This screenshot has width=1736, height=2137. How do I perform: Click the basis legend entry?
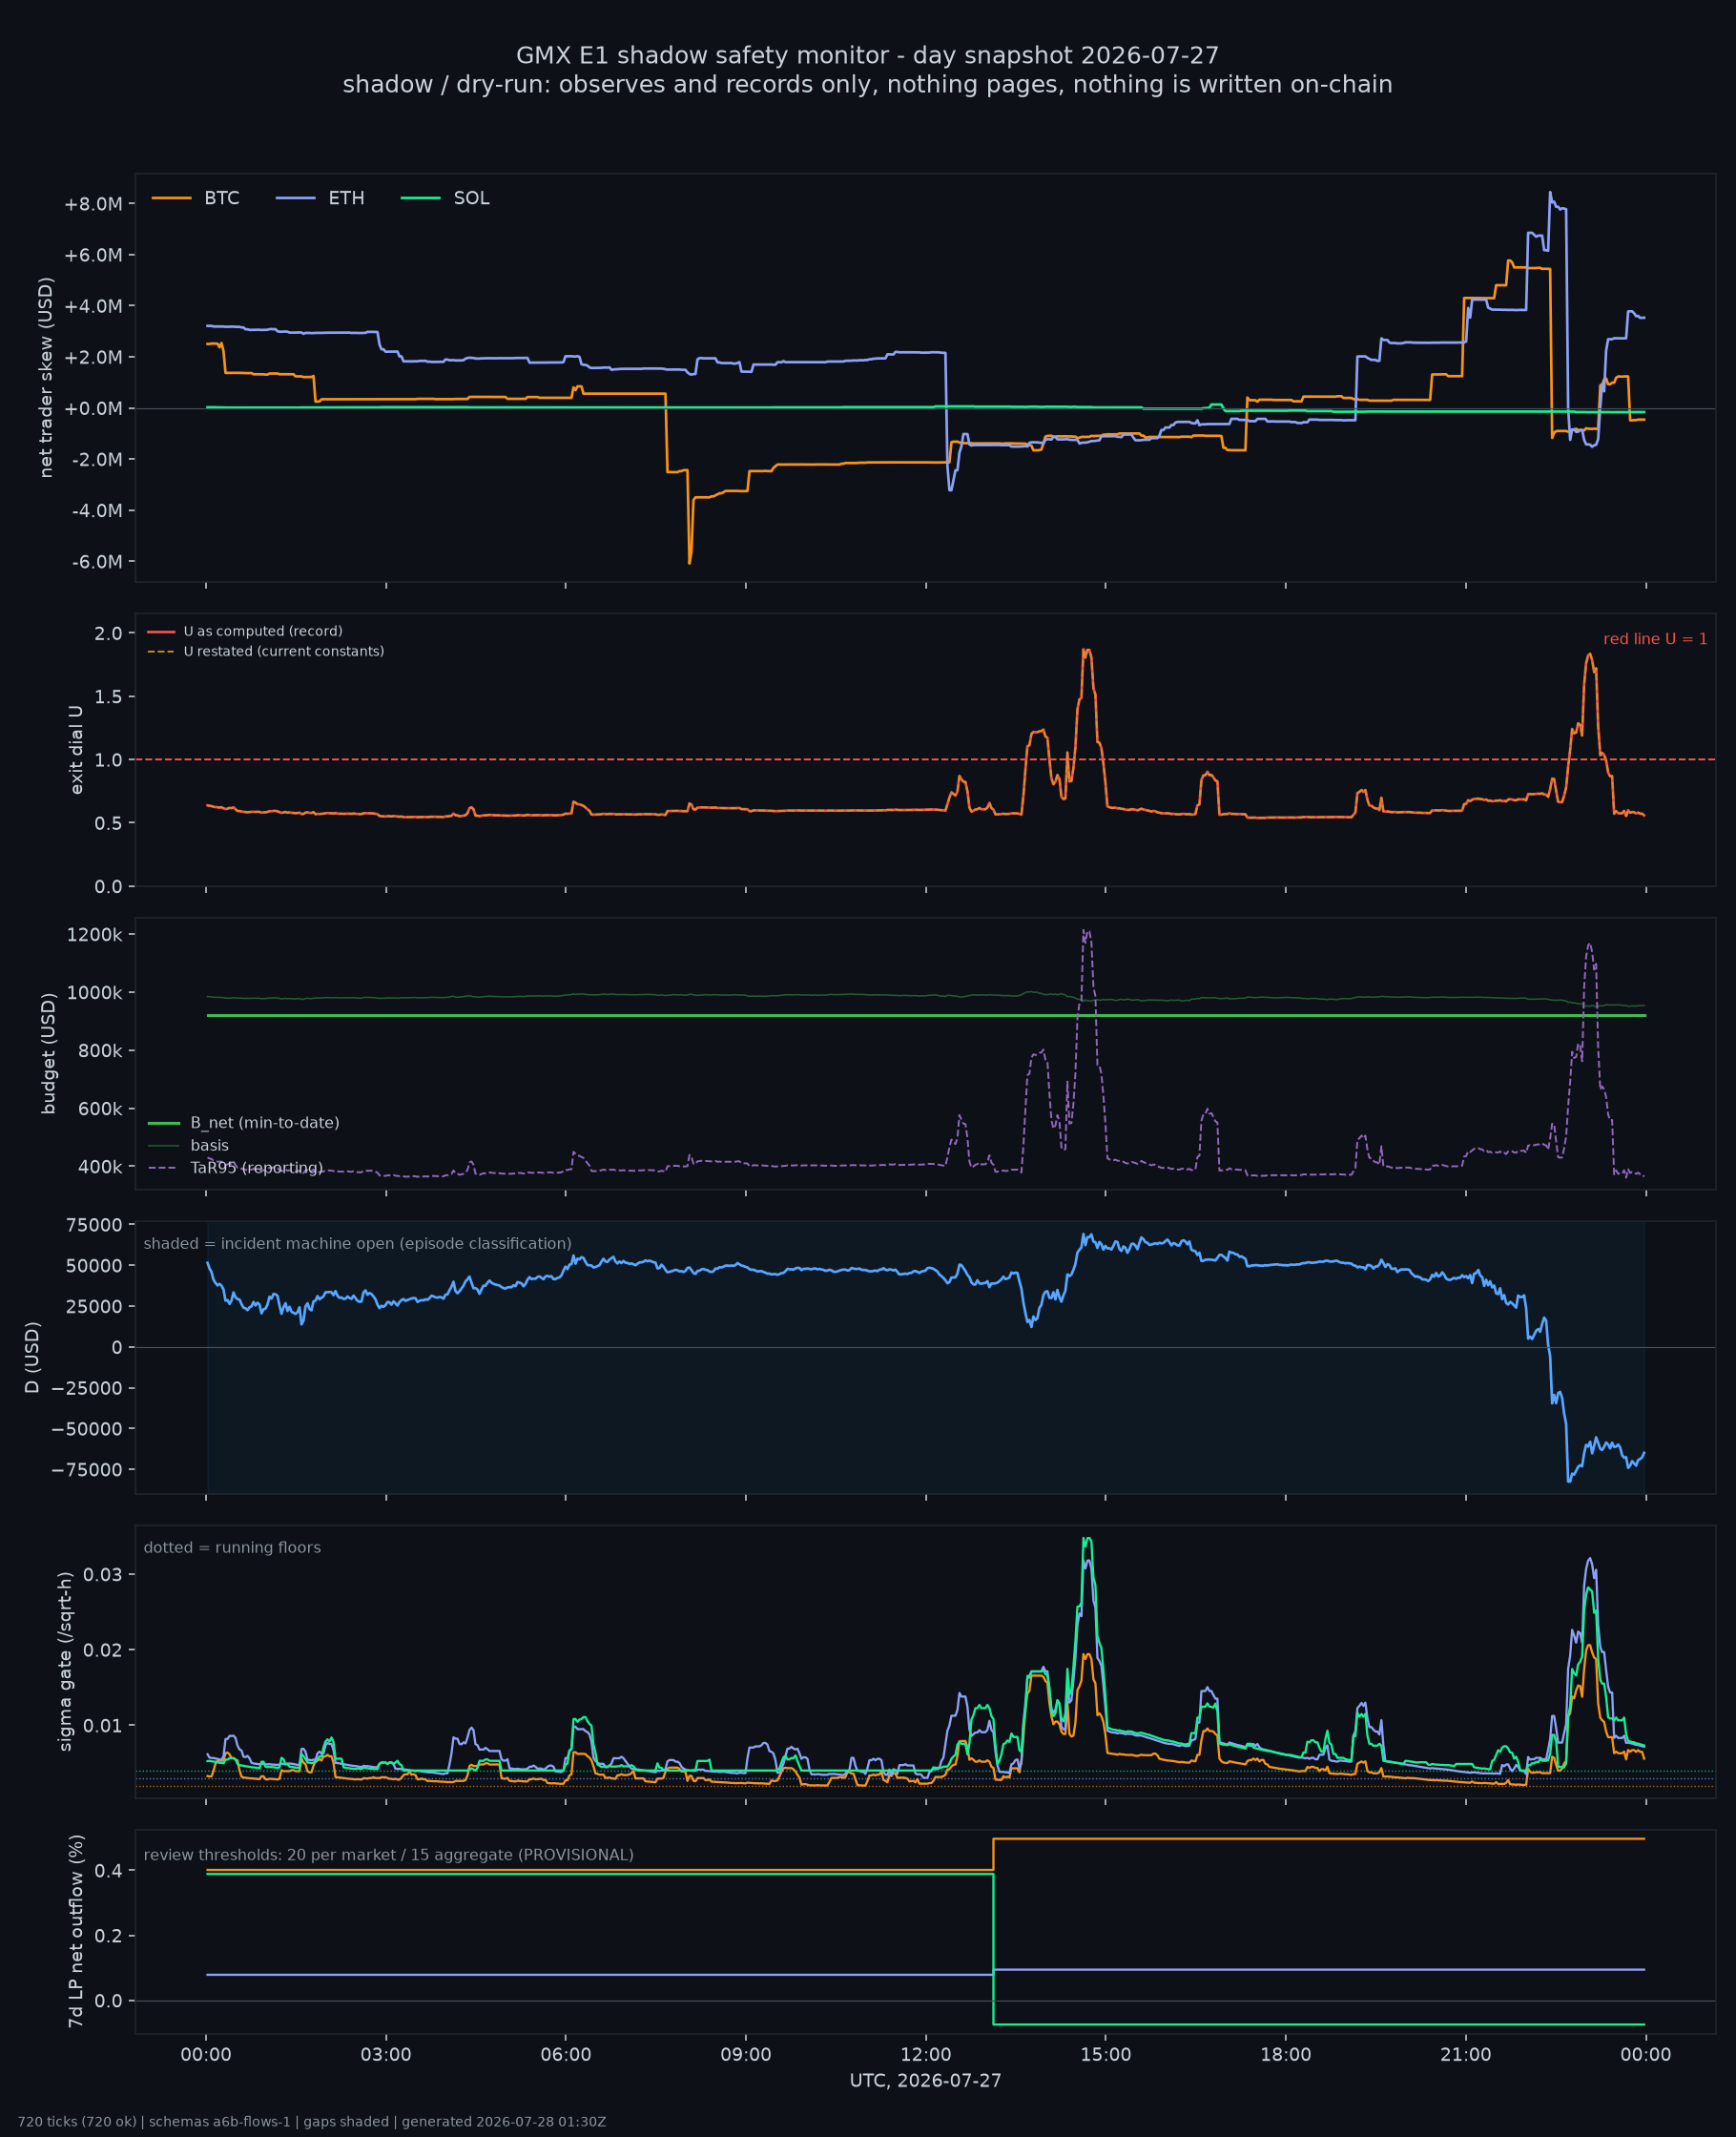coord(188,1145)
